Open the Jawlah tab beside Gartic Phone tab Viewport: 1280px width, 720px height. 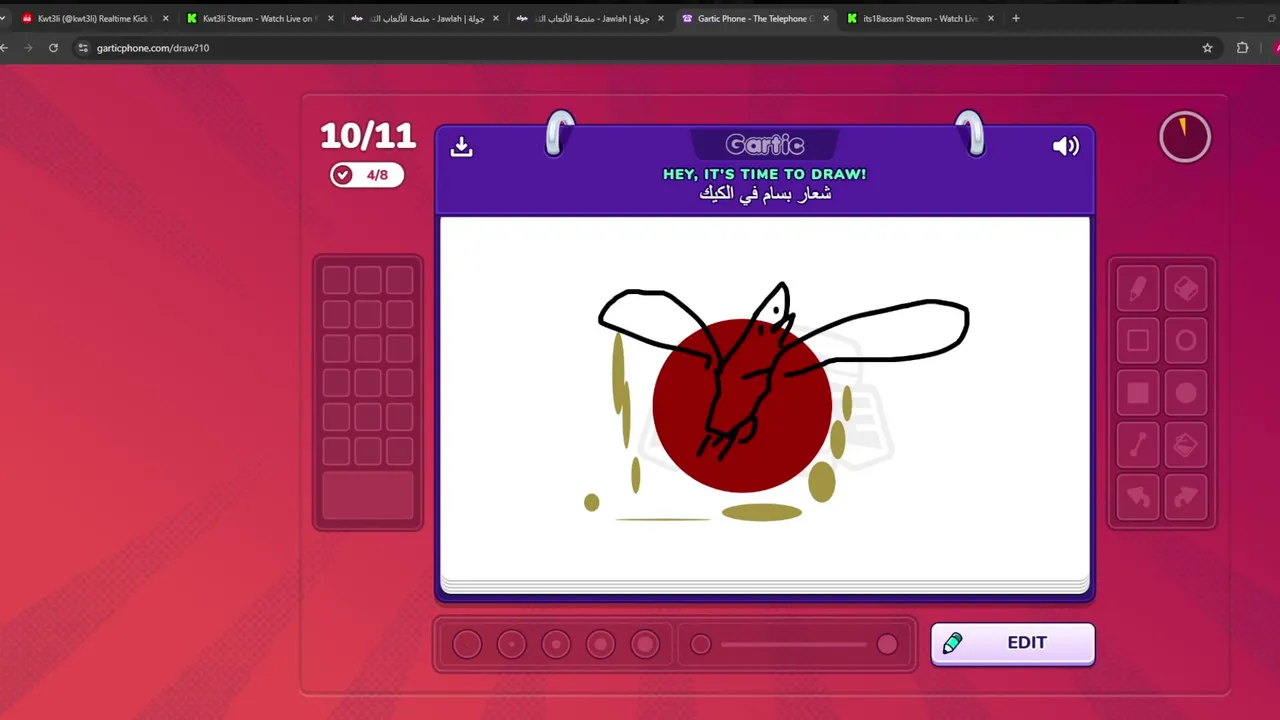click(588, 18)
